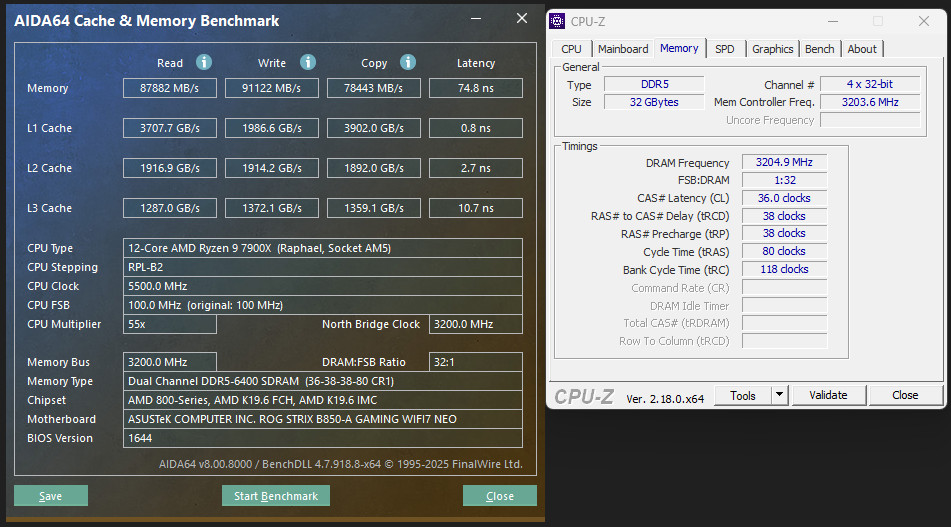
Task: Click the info icon next to Copy
Action: tap(408, 62)
